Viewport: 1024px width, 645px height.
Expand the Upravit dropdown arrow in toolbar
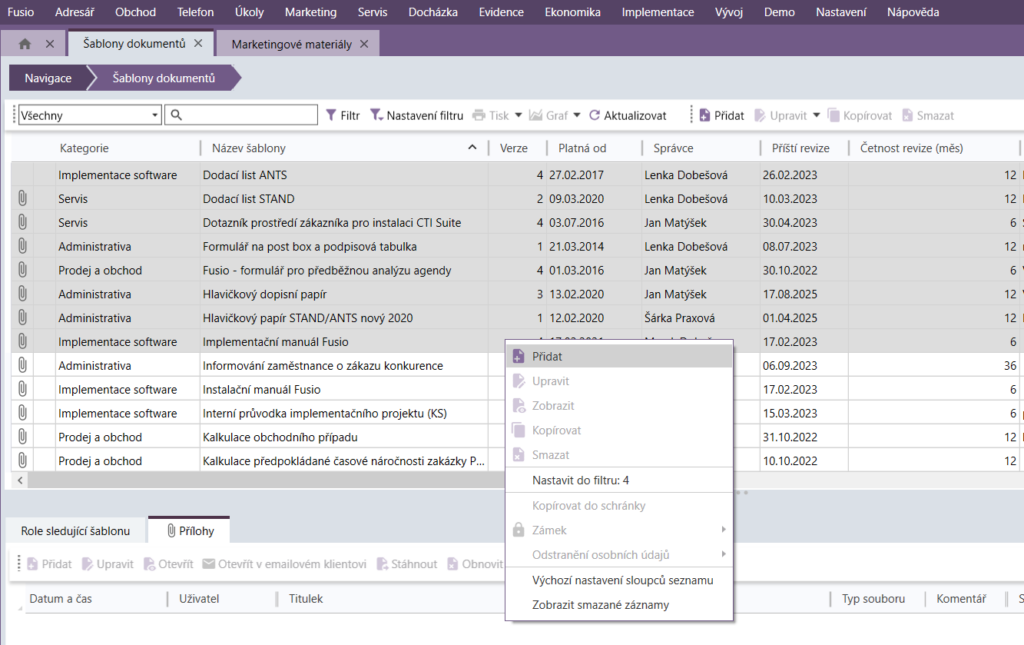pyautogui.click(x=816, y=115)
